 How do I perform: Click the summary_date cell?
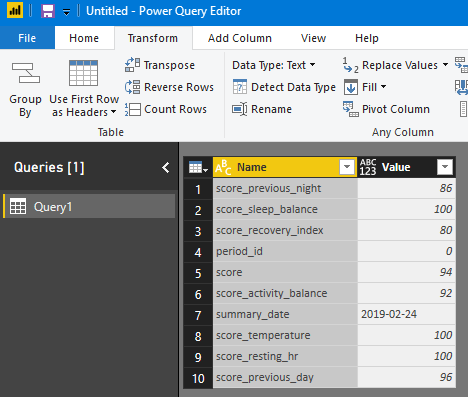(x=285, y=314)
